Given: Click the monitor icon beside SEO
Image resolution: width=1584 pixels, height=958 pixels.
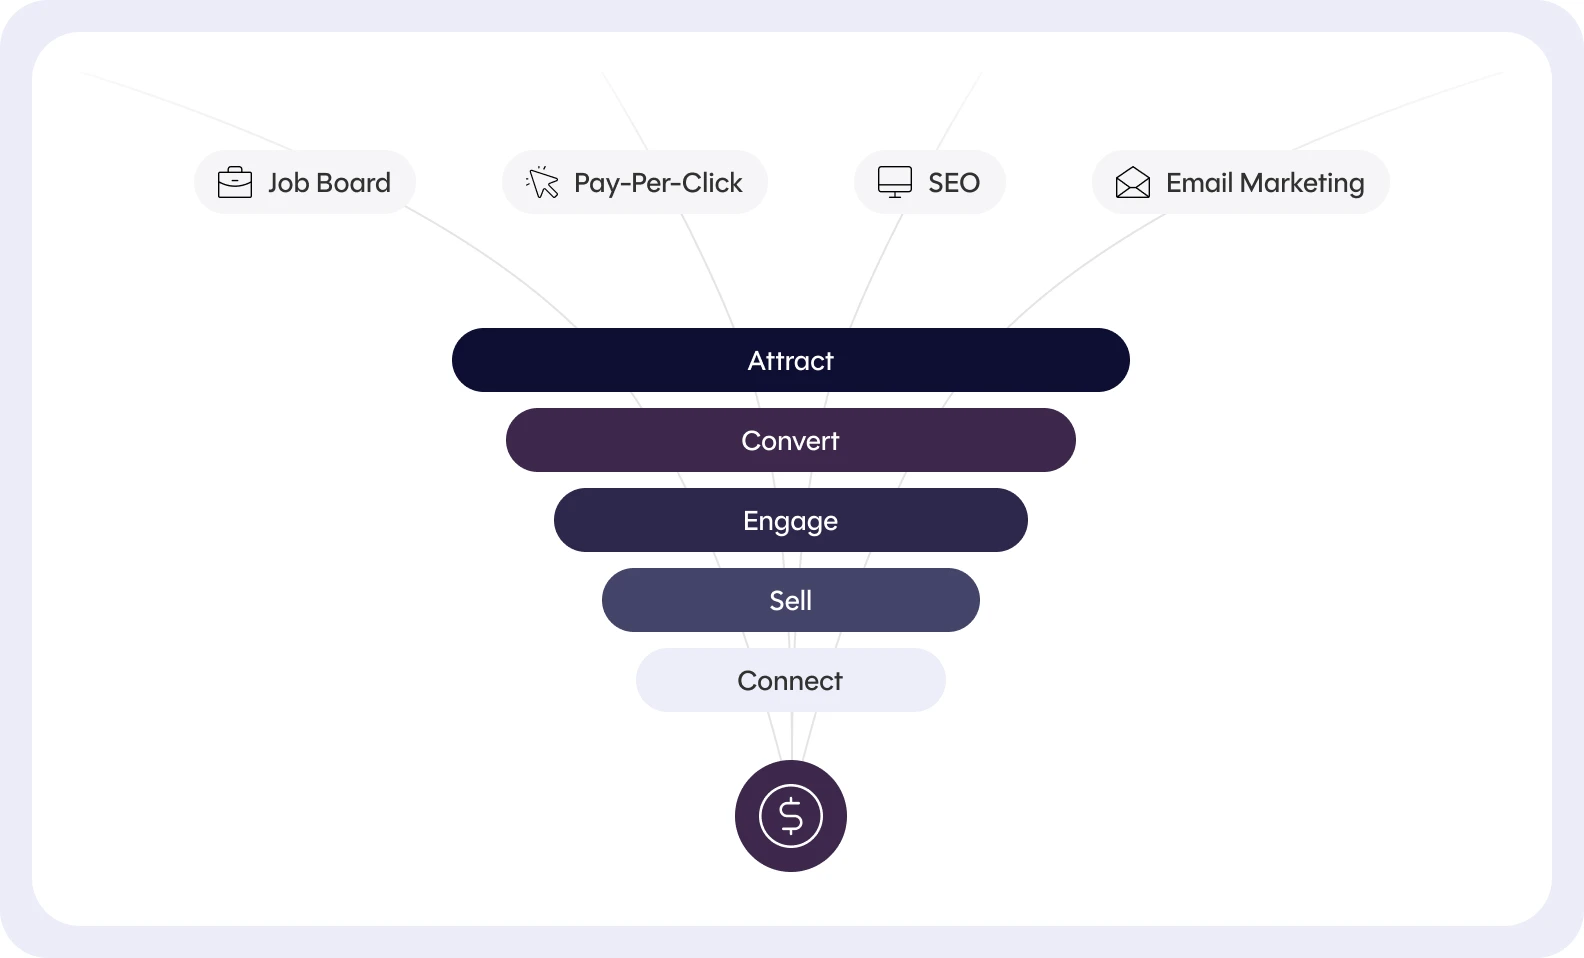Looking at the screenshot, I should 894,182.
